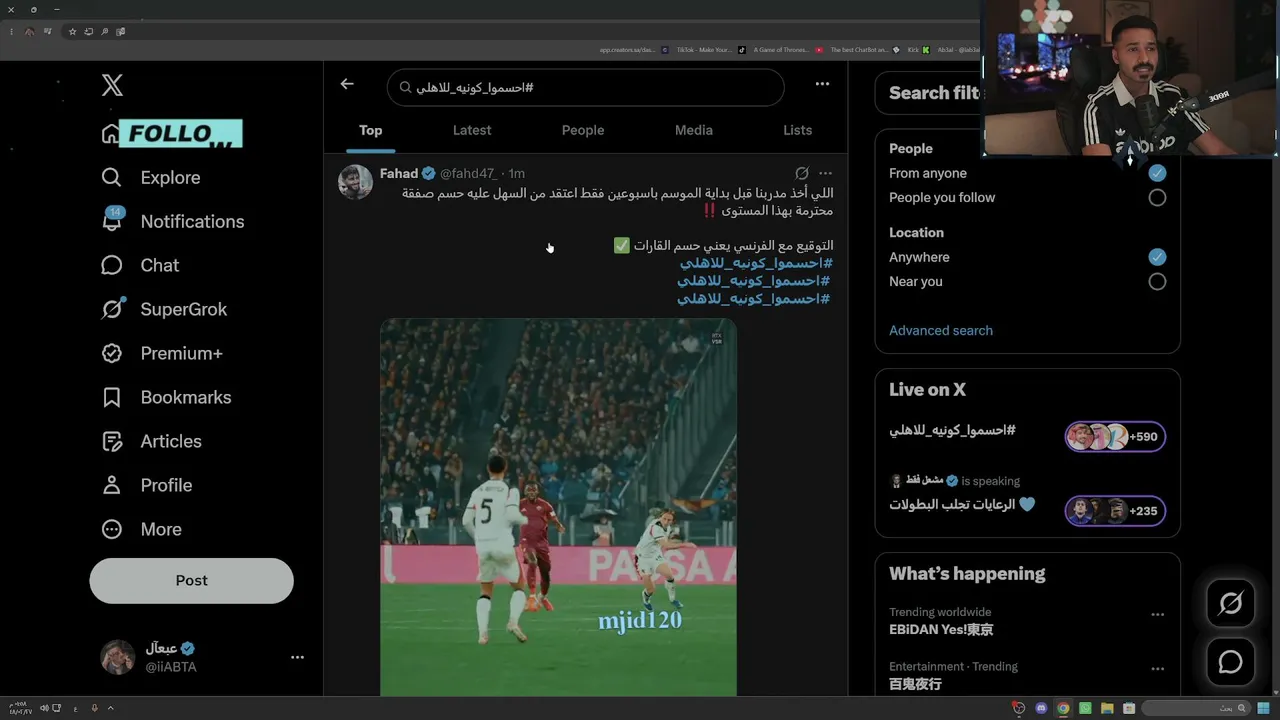The image size is (1280, 720).
Task: Click Grok icon on Fahad's post
Action: pos(802,173)
